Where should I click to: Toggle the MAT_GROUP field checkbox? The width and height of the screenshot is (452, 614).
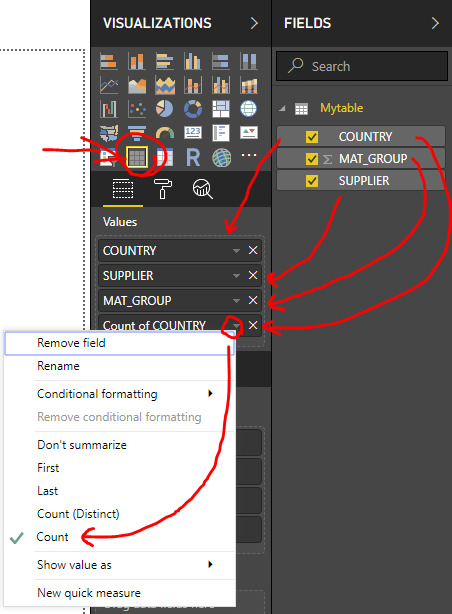point(312,159)
